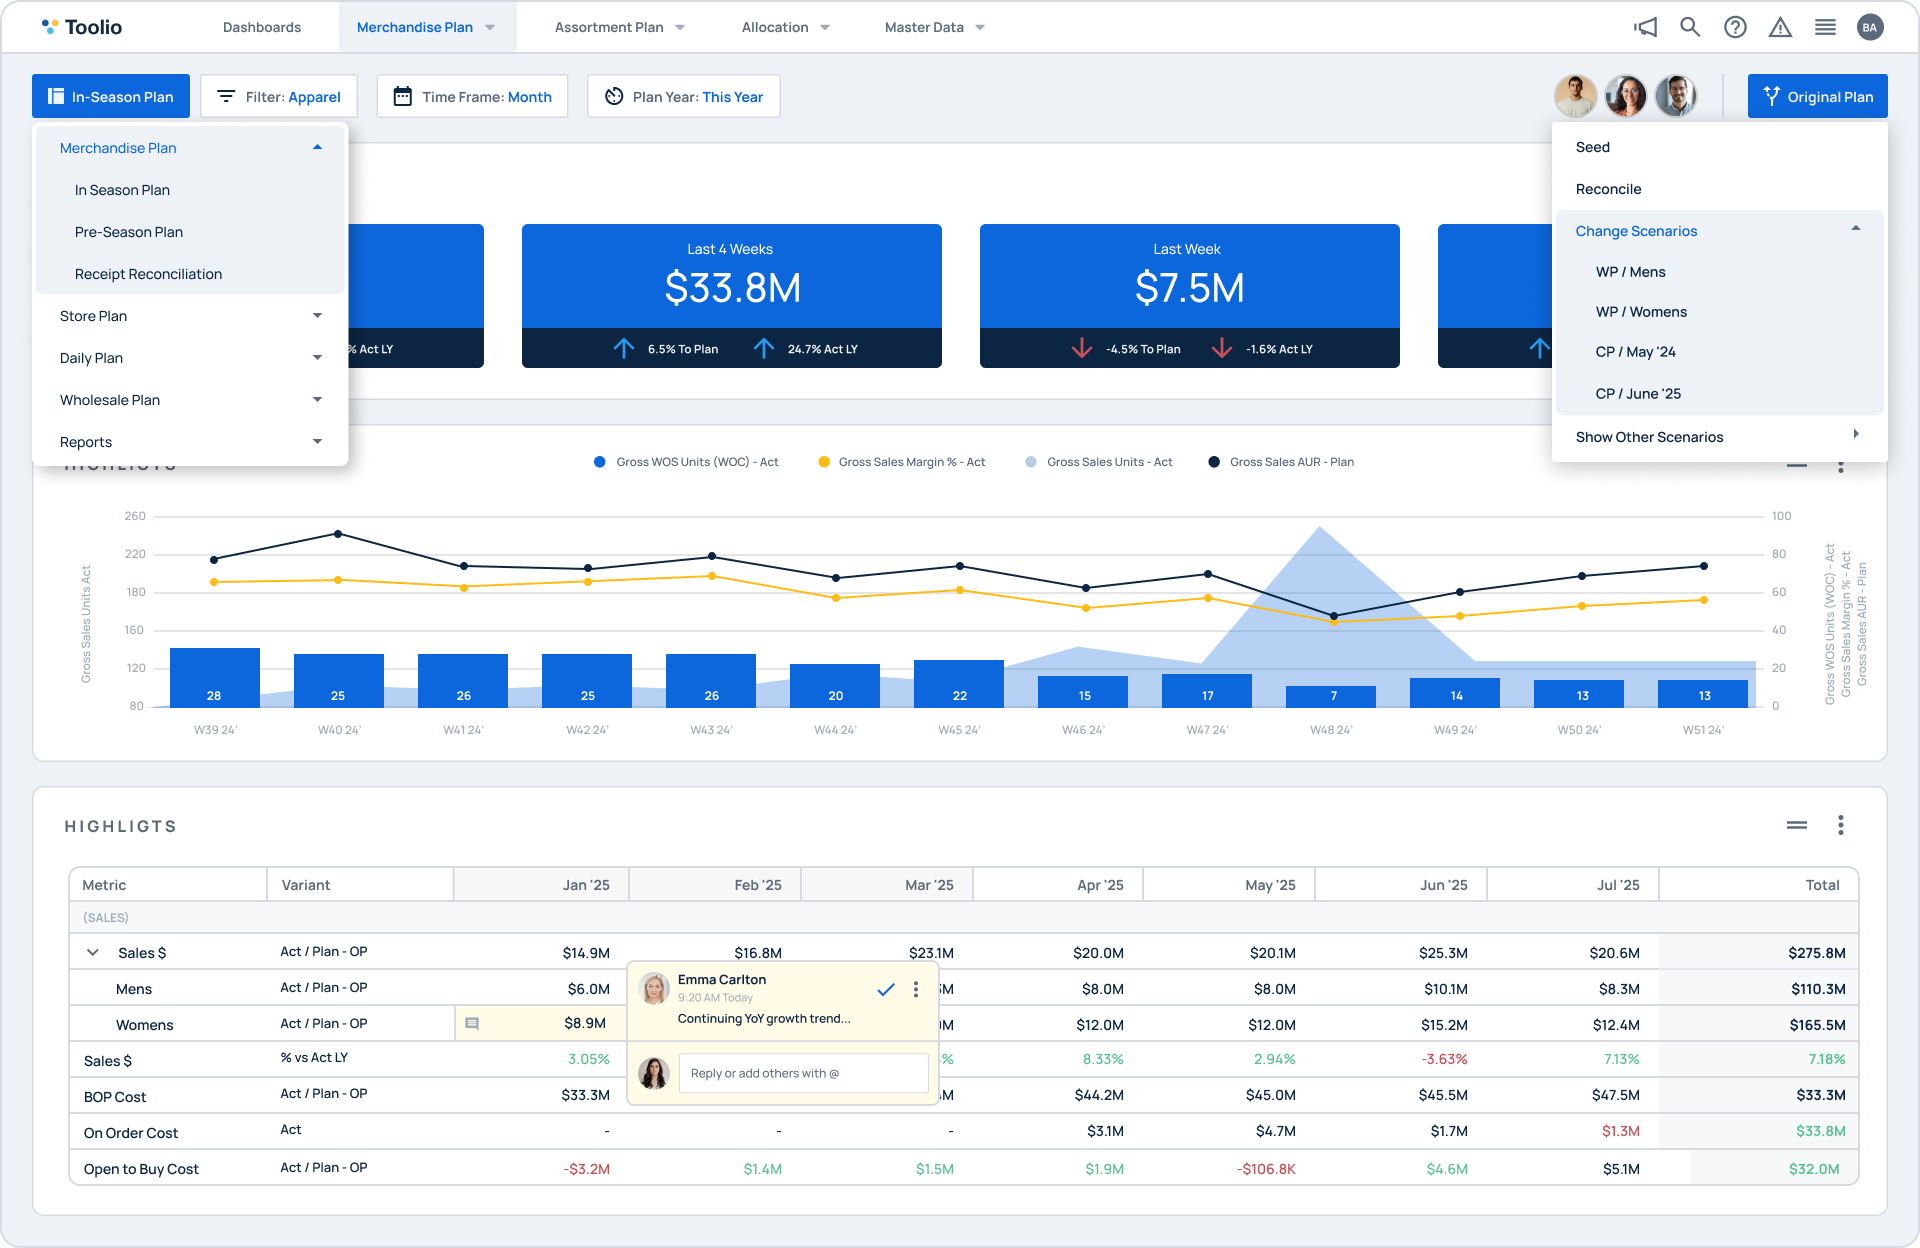1920x1248 pixels.
Task: Click the help question mark icon
Action: point(1735,27)
